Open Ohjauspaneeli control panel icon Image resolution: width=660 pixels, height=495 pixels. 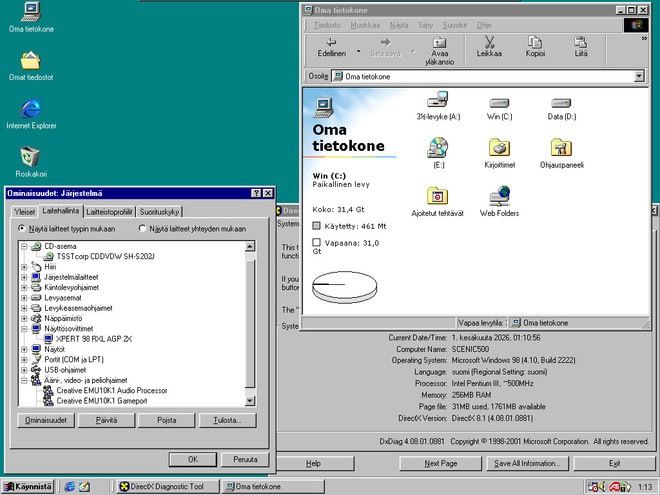pos(561,153)
